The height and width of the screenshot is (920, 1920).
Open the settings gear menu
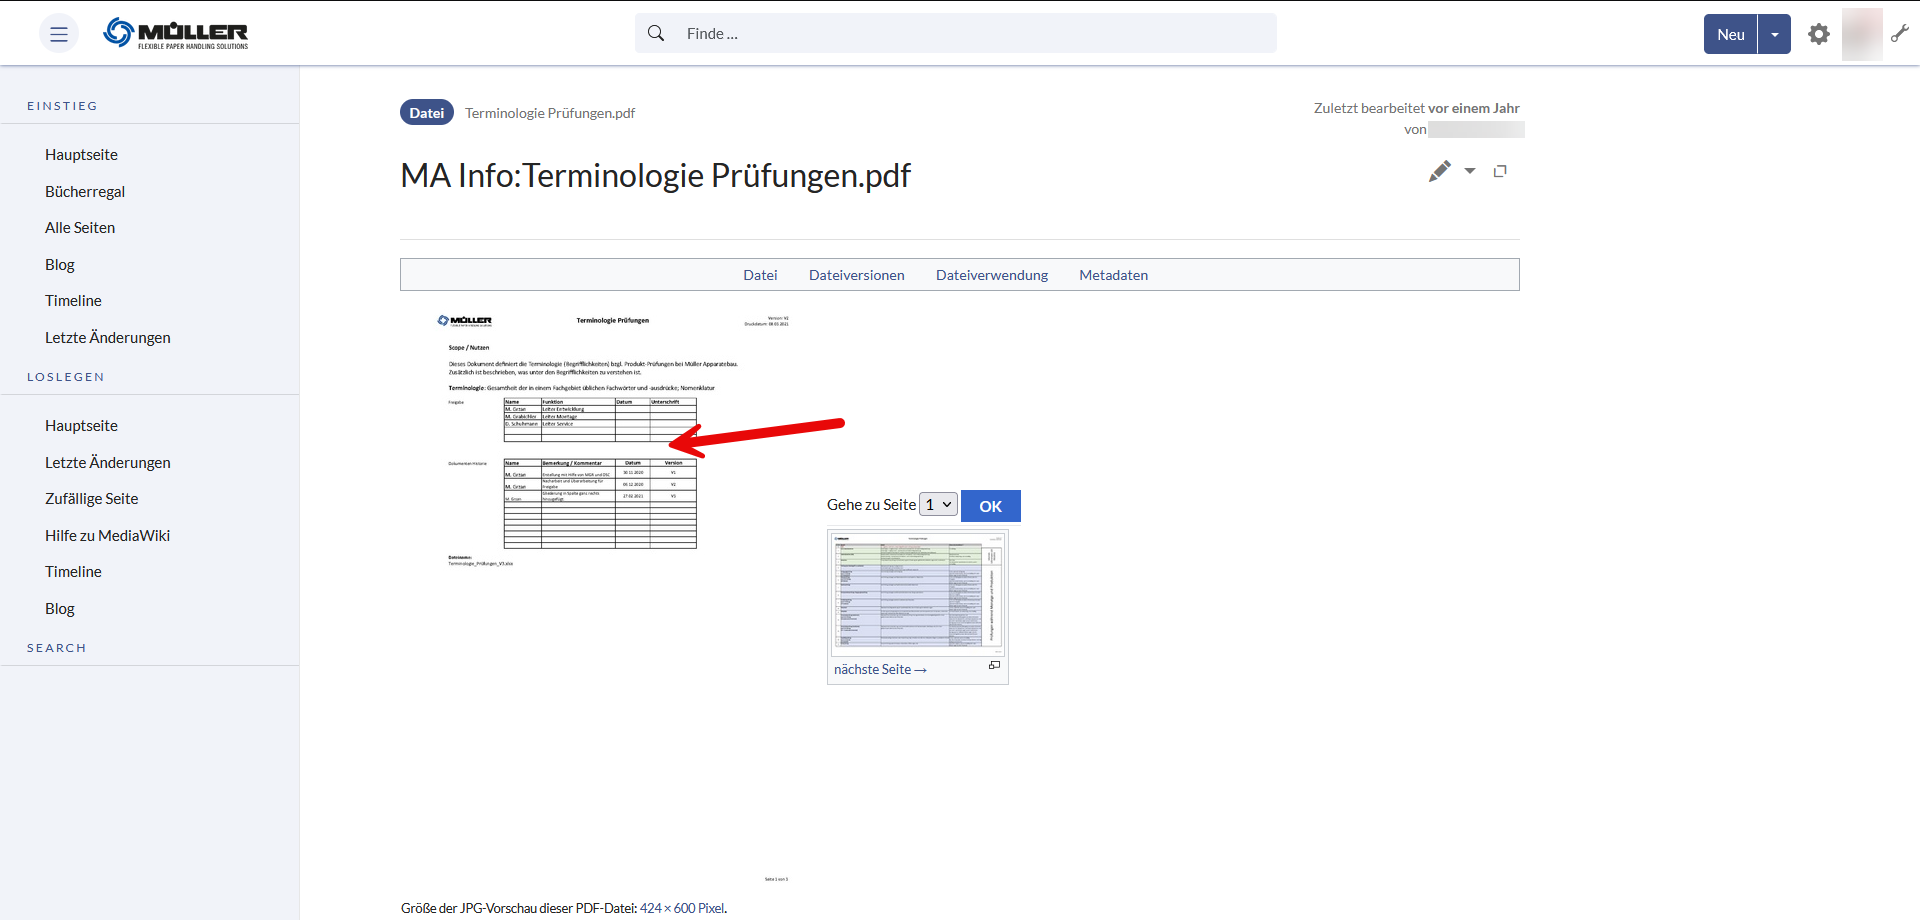click(x=1819, y=34)
